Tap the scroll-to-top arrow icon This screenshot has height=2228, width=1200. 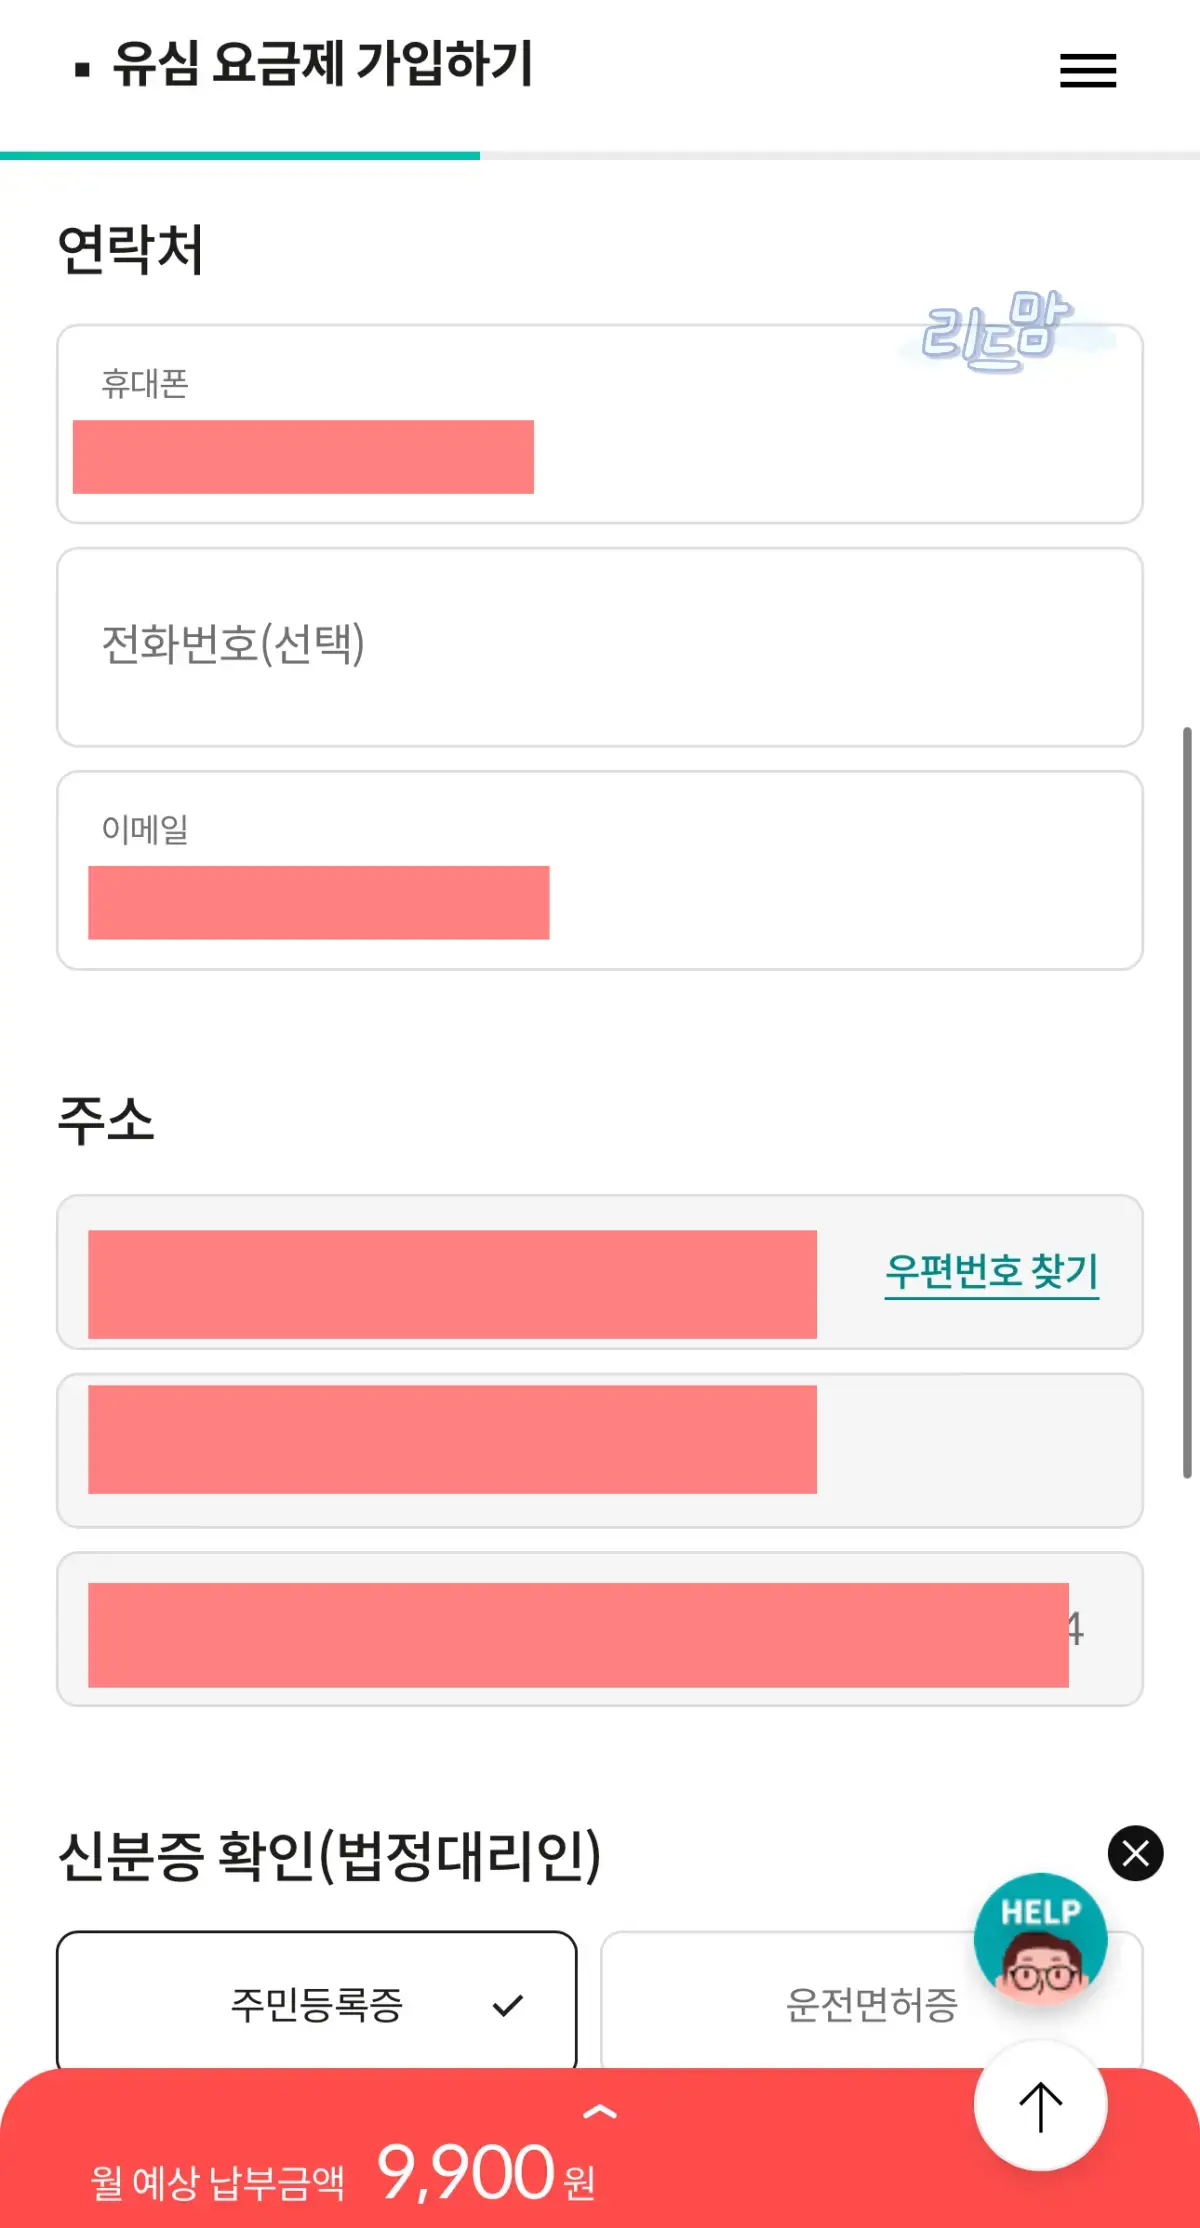pos(1040,2103)
